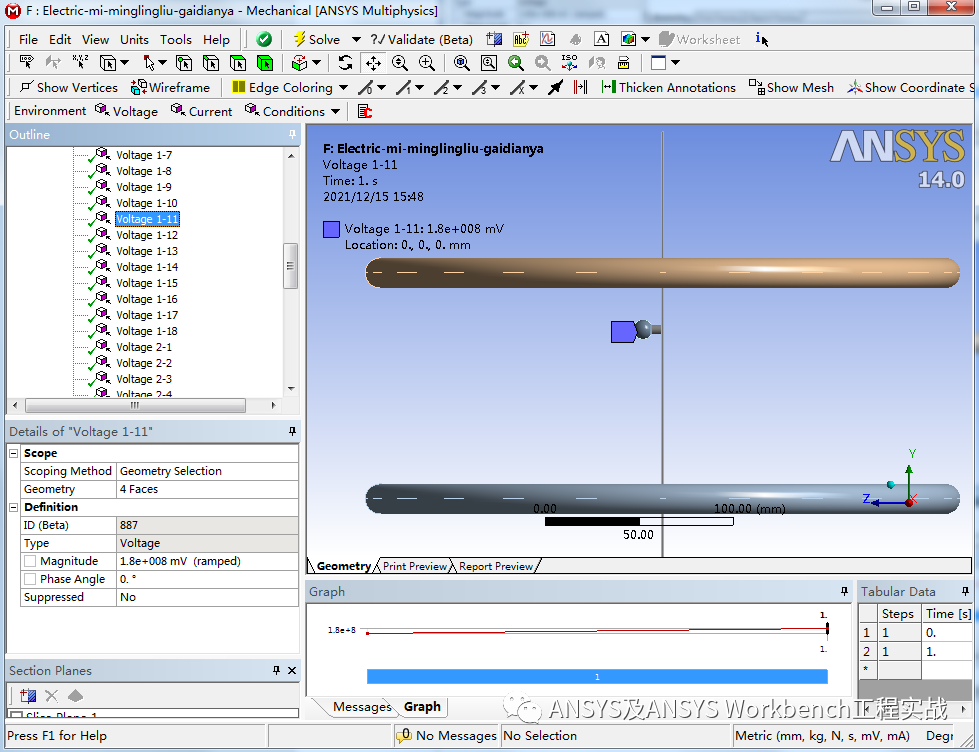Switch to Report Preview tab
This screenshot has height=752, width=979.
pos(496,566)
